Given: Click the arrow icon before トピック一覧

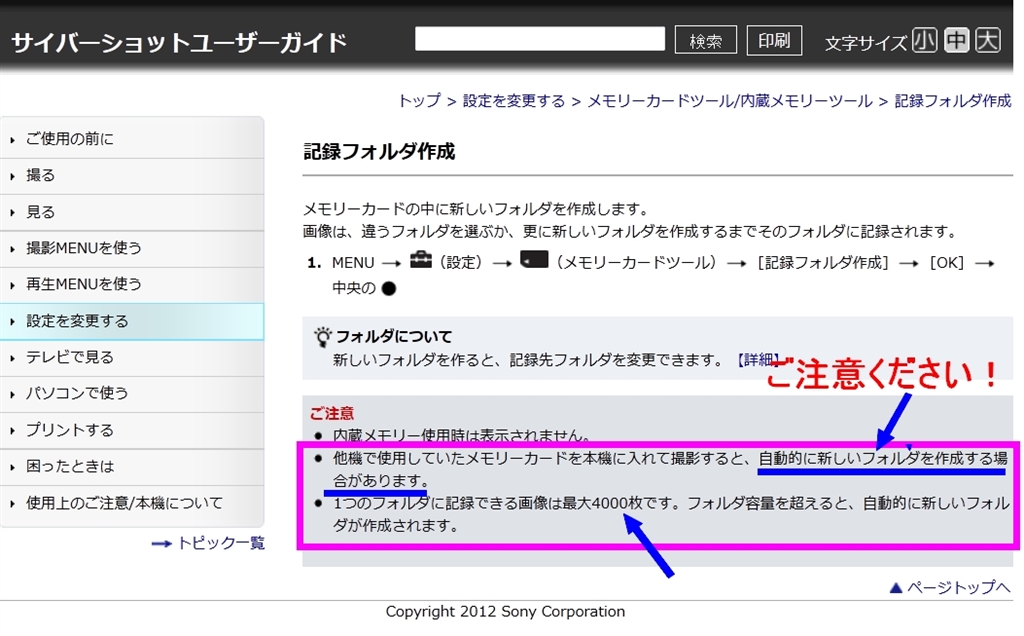Looking at the screenshot, I should point(161,543).
